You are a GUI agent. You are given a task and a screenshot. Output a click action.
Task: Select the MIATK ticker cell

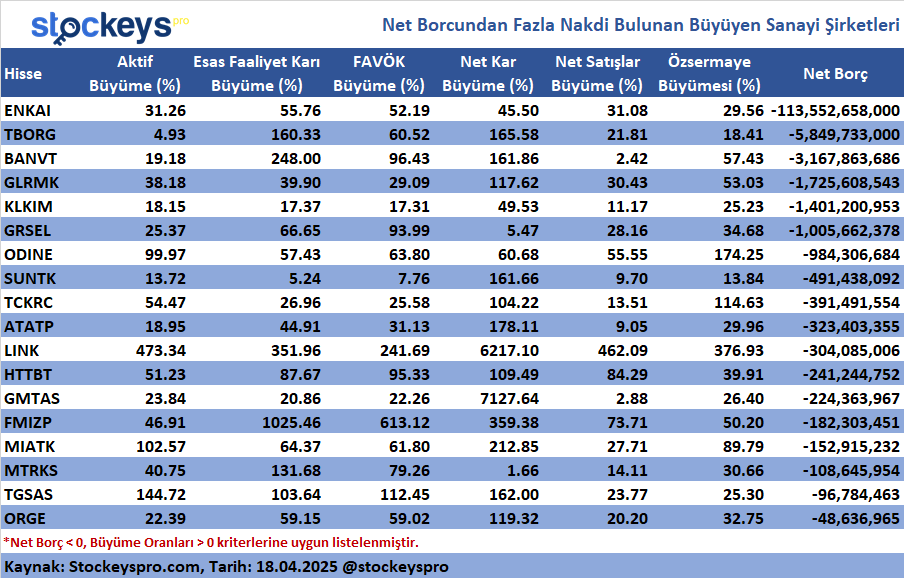[29, 447]
